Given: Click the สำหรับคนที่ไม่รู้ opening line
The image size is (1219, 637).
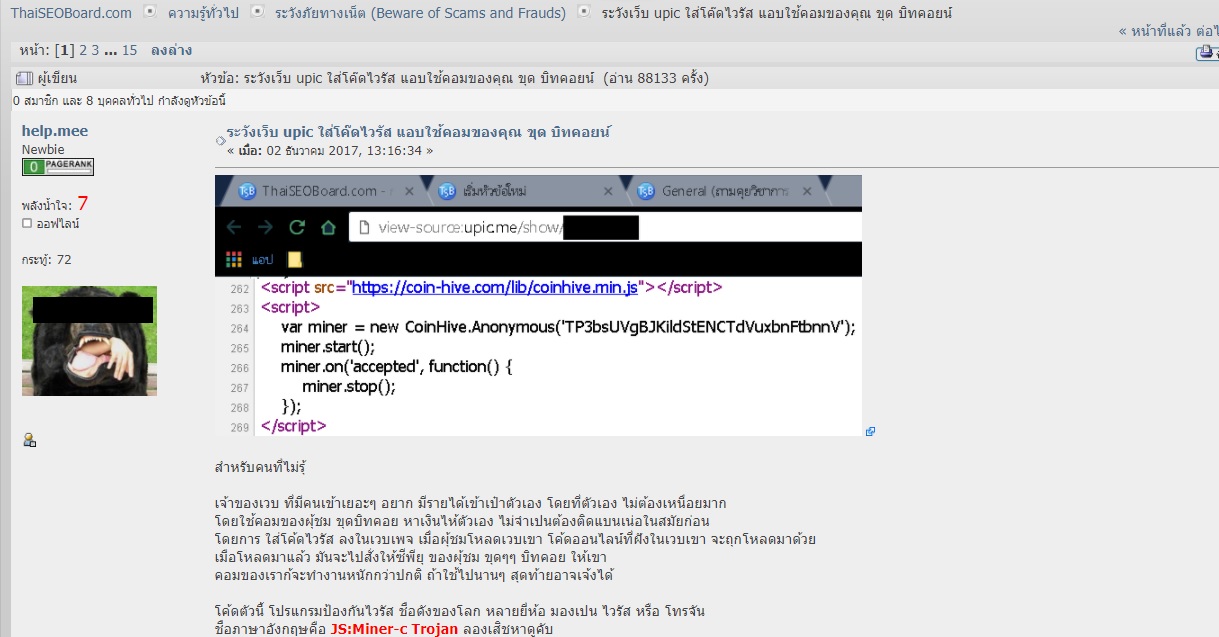Looking at the screenshot, I should [260, 467].
